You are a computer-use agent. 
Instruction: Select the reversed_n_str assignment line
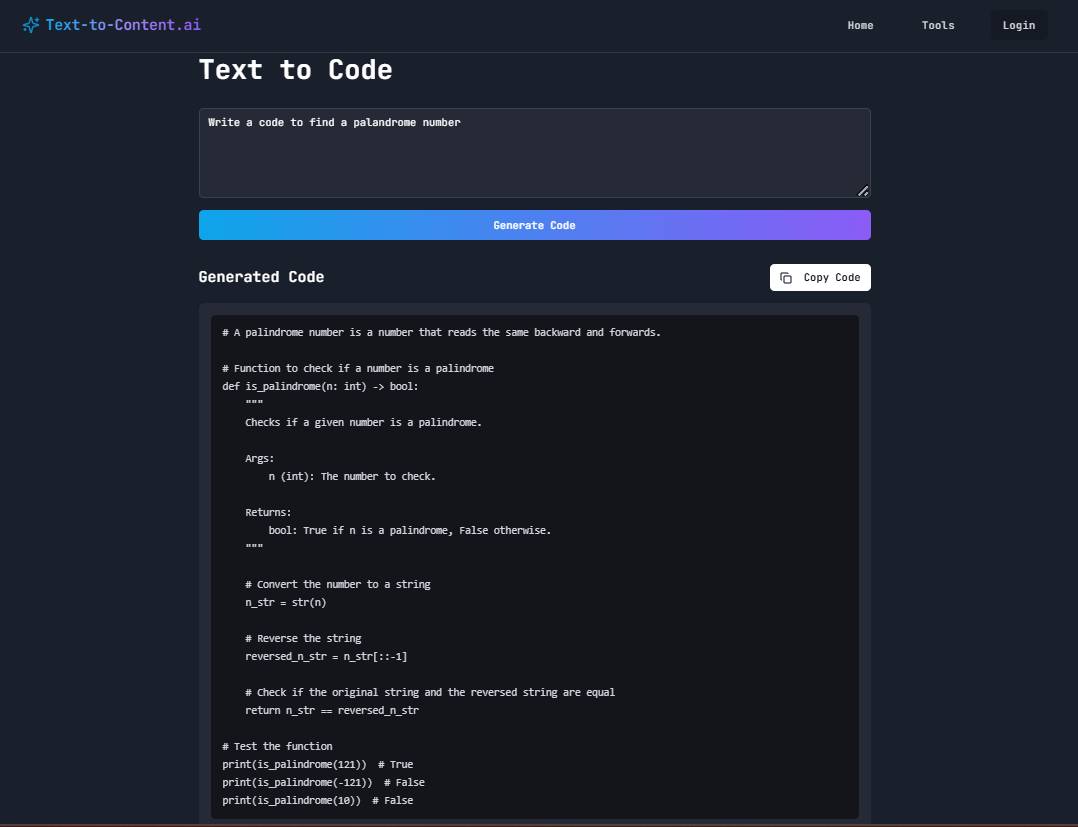click(x=327, y=656)
